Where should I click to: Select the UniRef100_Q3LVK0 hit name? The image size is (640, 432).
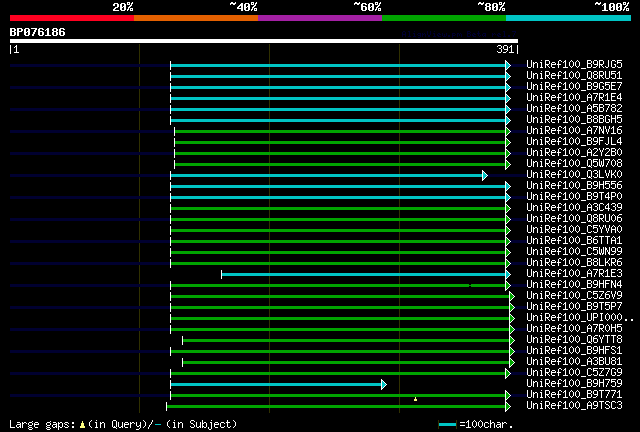pos(574,175)
